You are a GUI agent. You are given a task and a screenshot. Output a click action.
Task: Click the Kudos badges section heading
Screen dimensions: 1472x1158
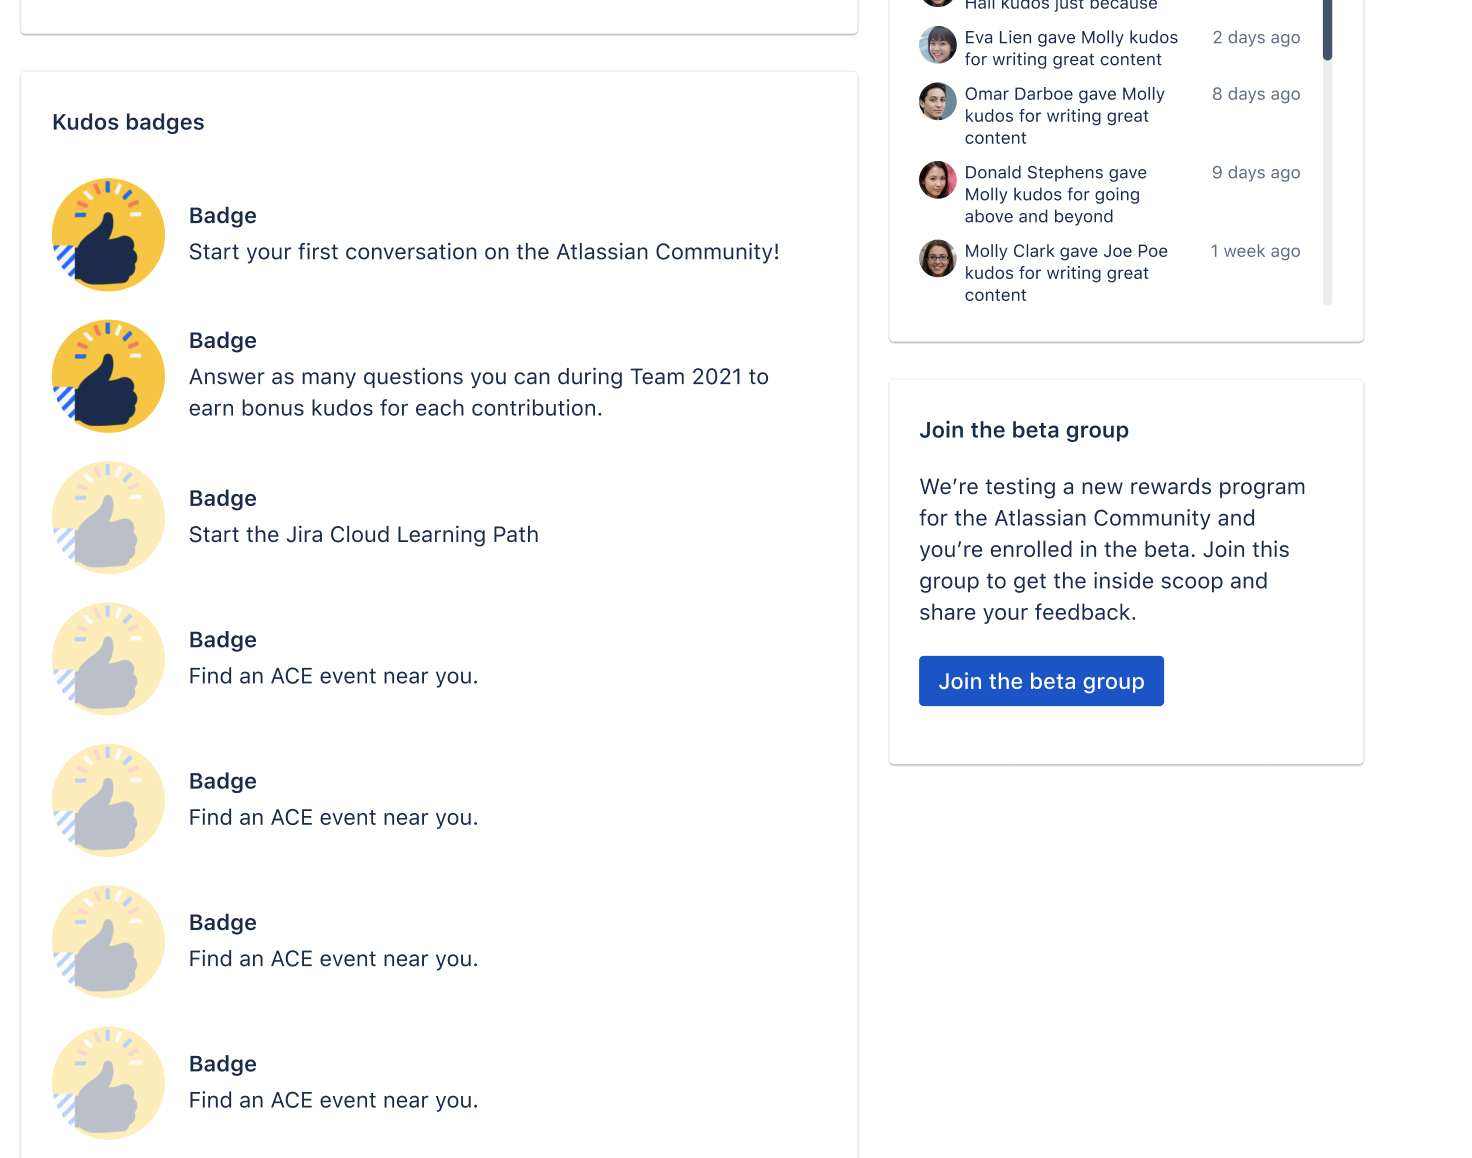pos(128,122)
